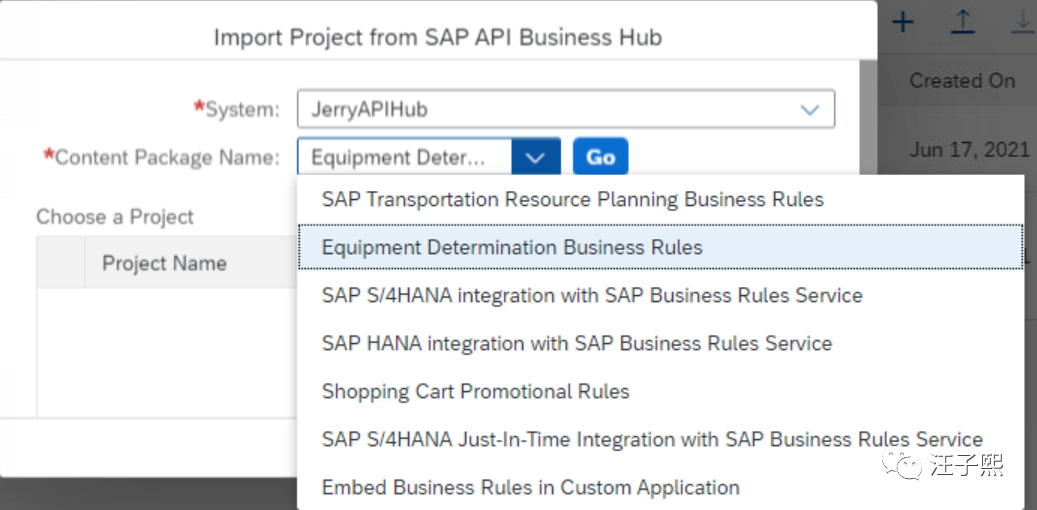Toggle the Content Package Name dropdown arrow

pyautogui.click(x=536, y=157)
